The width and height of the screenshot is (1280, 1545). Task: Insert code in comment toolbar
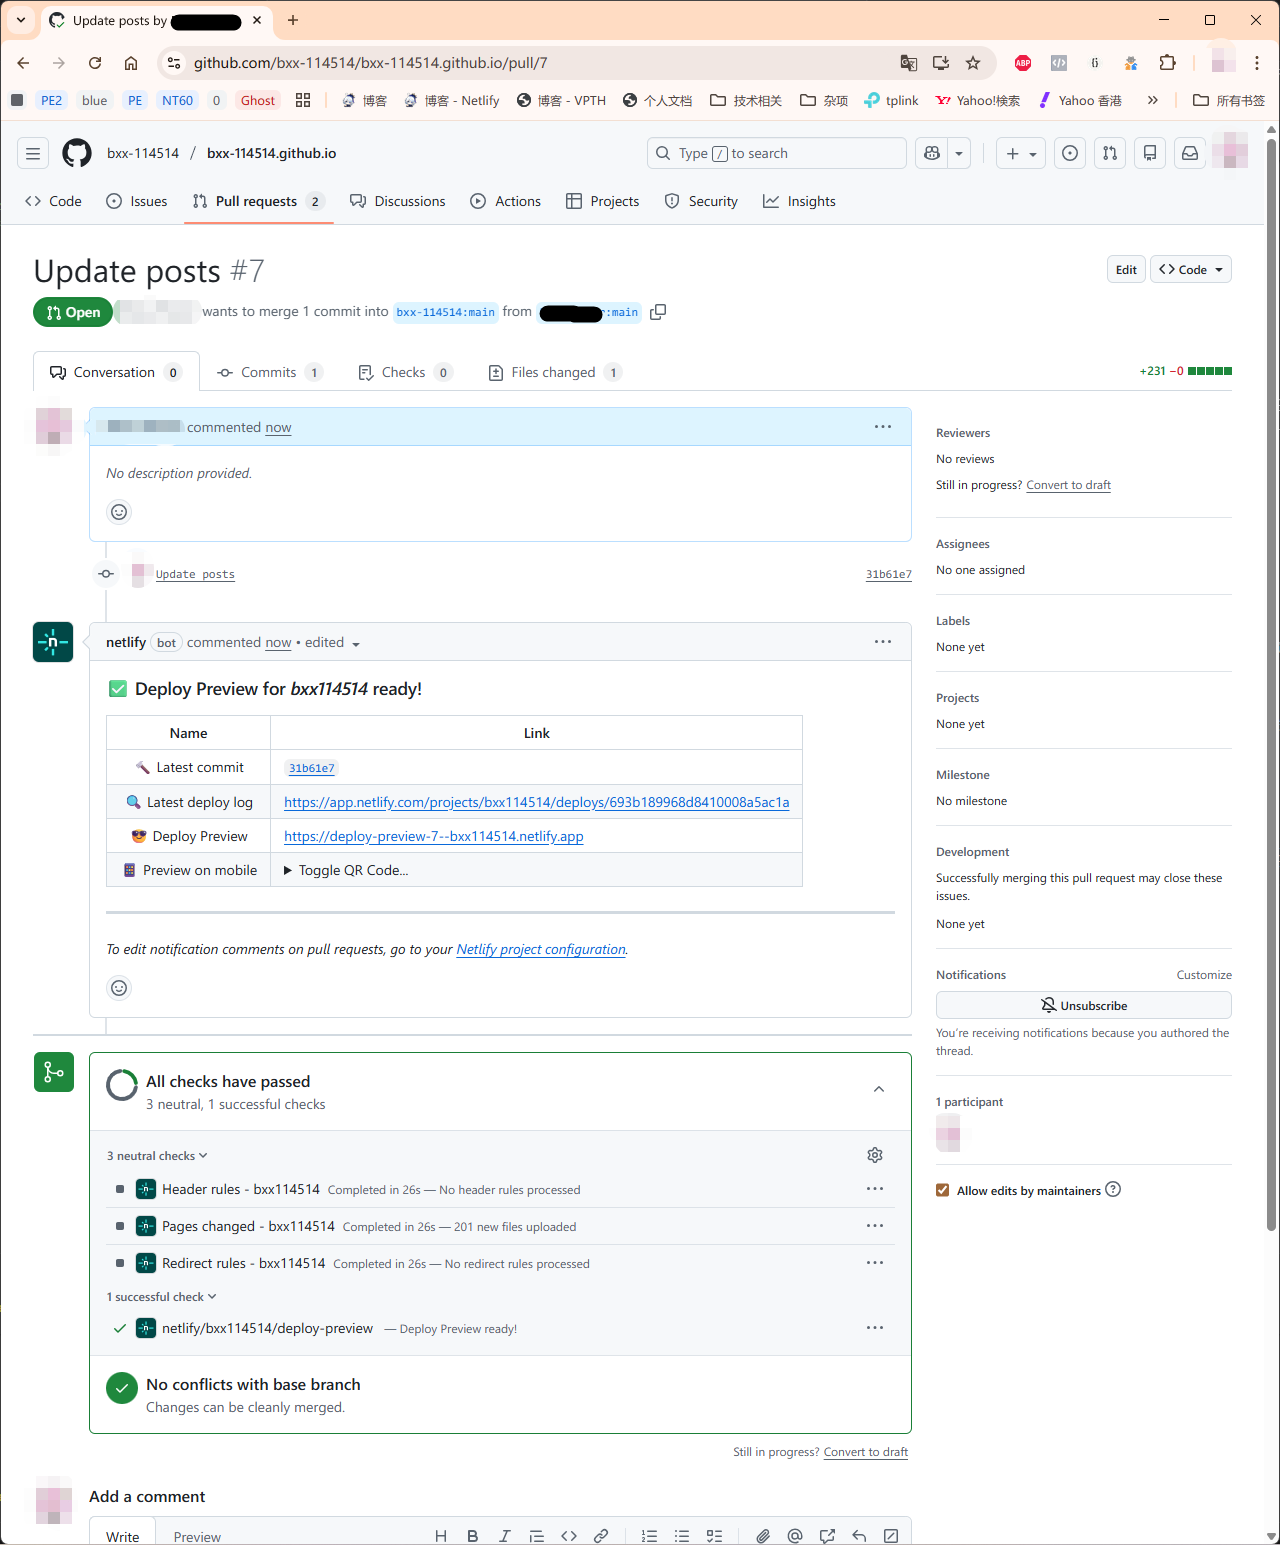(x=569, y=1536)
